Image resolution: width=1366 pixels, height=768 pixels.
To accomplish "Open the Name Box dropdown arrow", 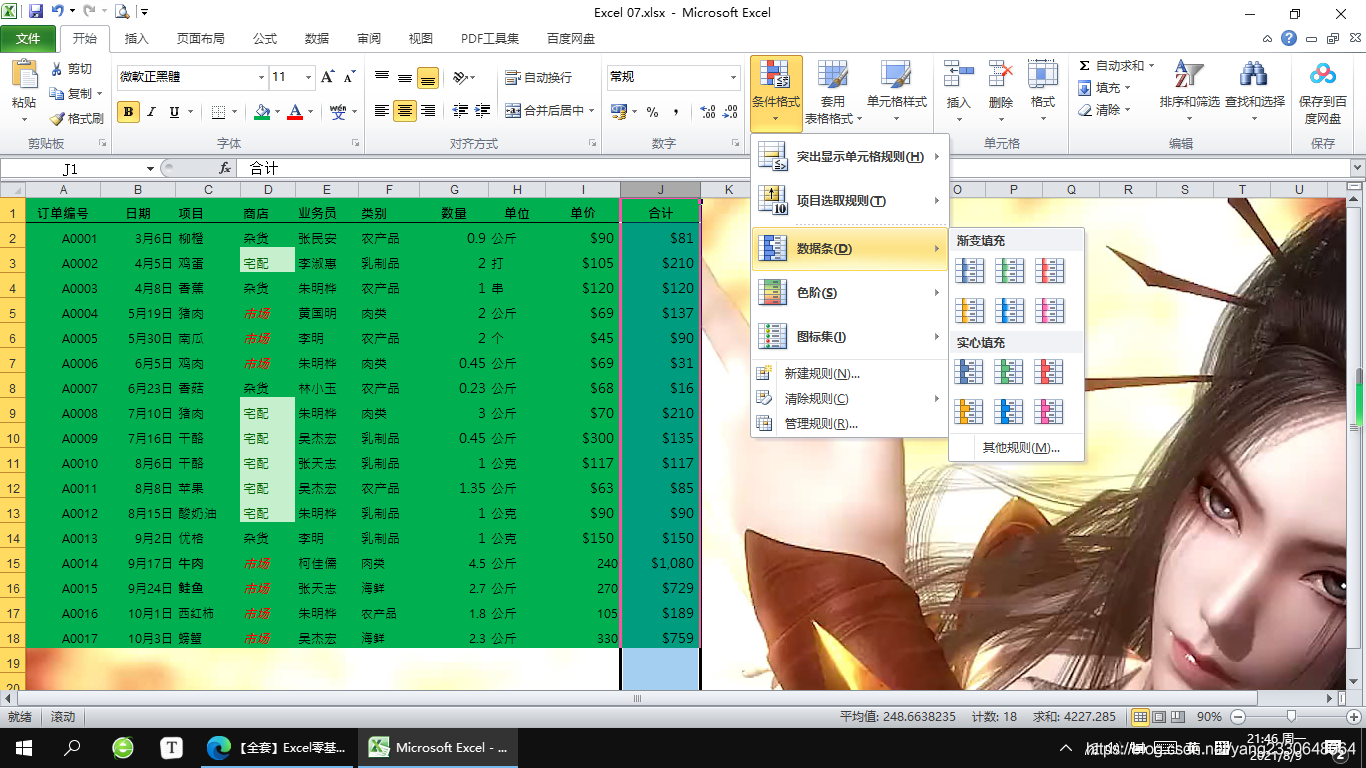I will pyautogui.click(x=150, y=169).
